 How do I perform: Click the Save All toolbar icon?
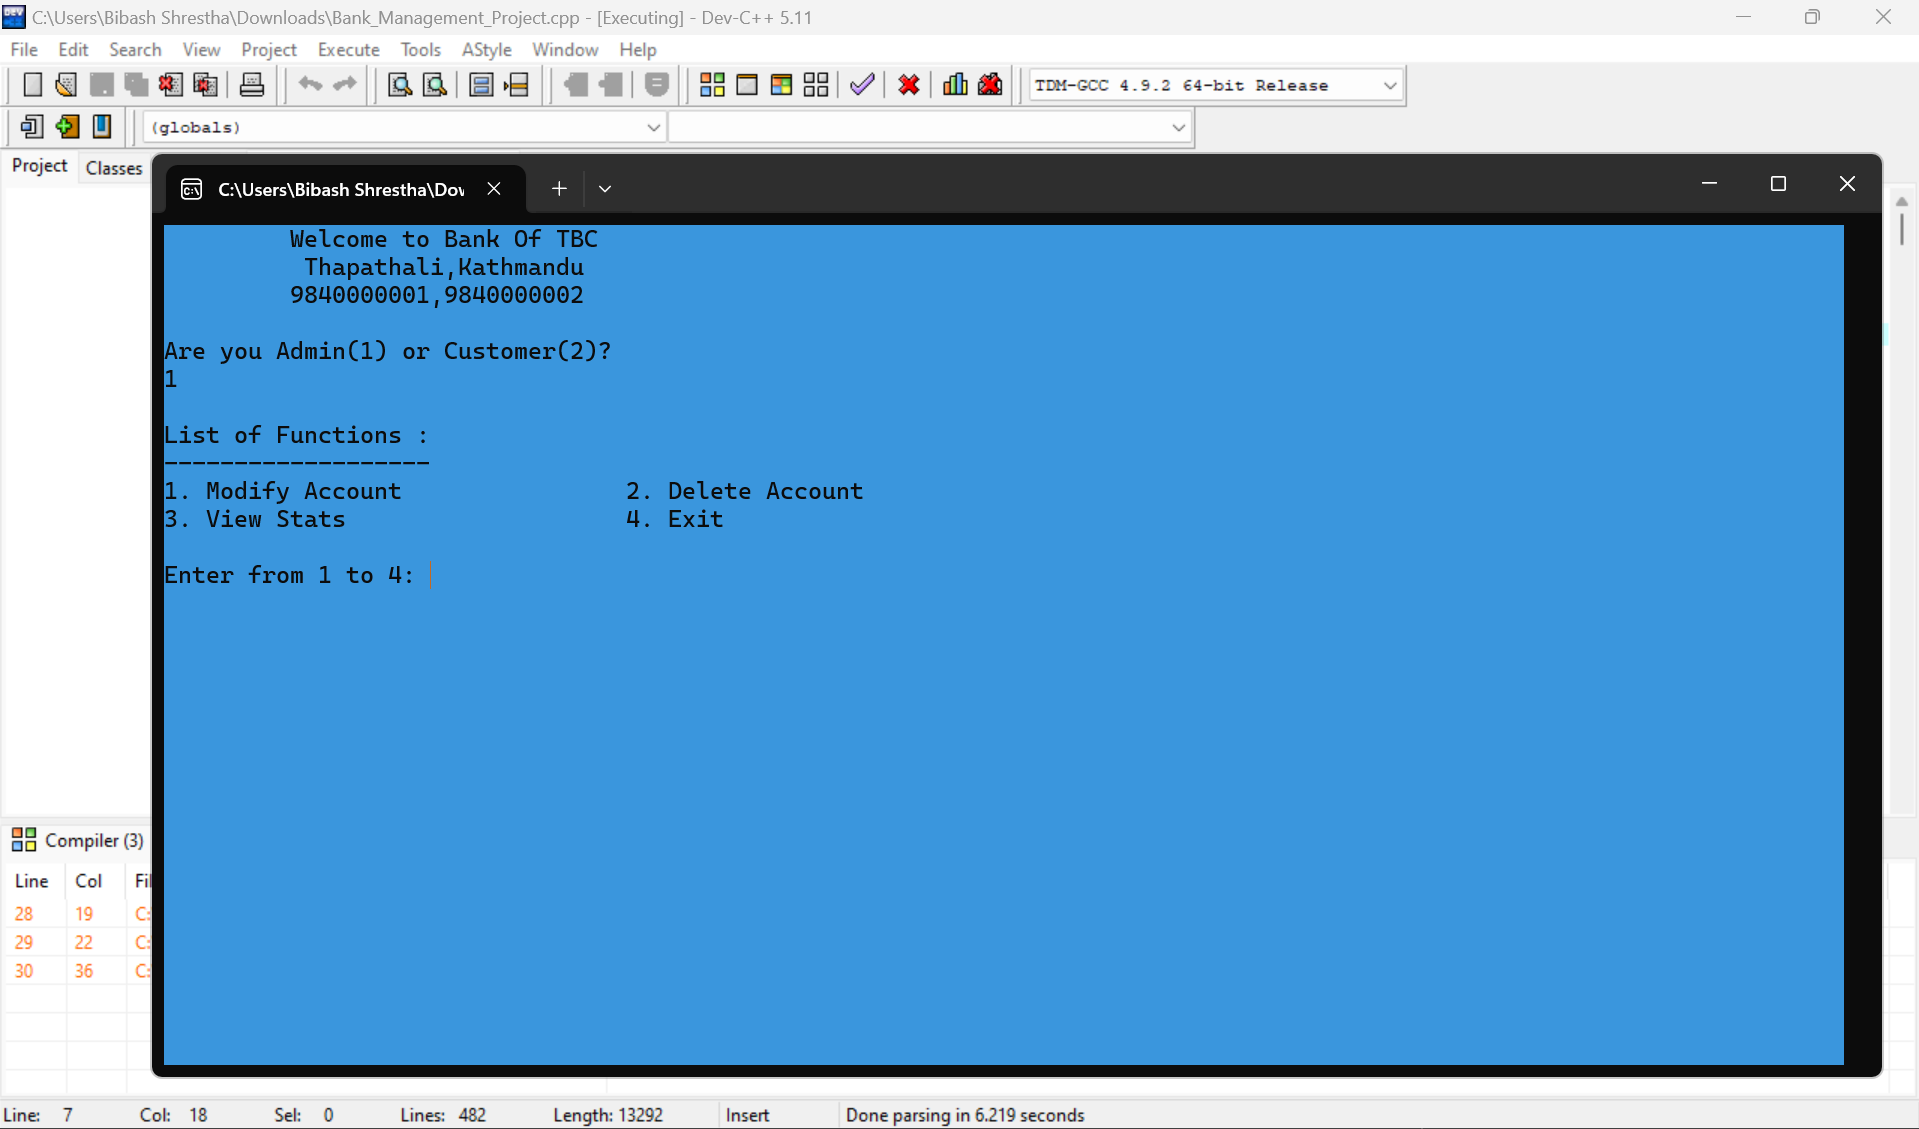[x=136, y=85]
